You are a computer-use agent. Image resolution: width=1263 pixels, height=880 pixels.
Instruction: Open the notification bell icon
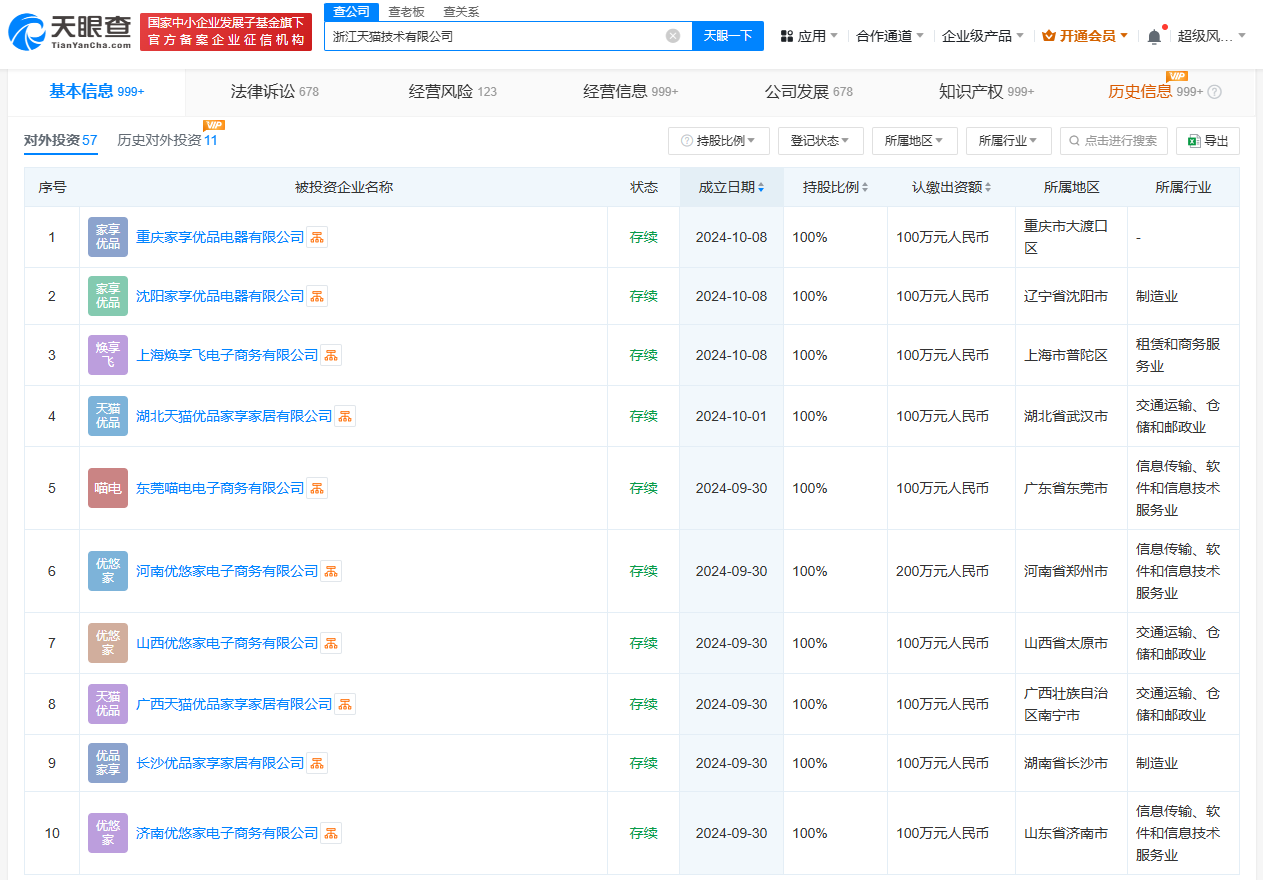(x=1154, y=37)
